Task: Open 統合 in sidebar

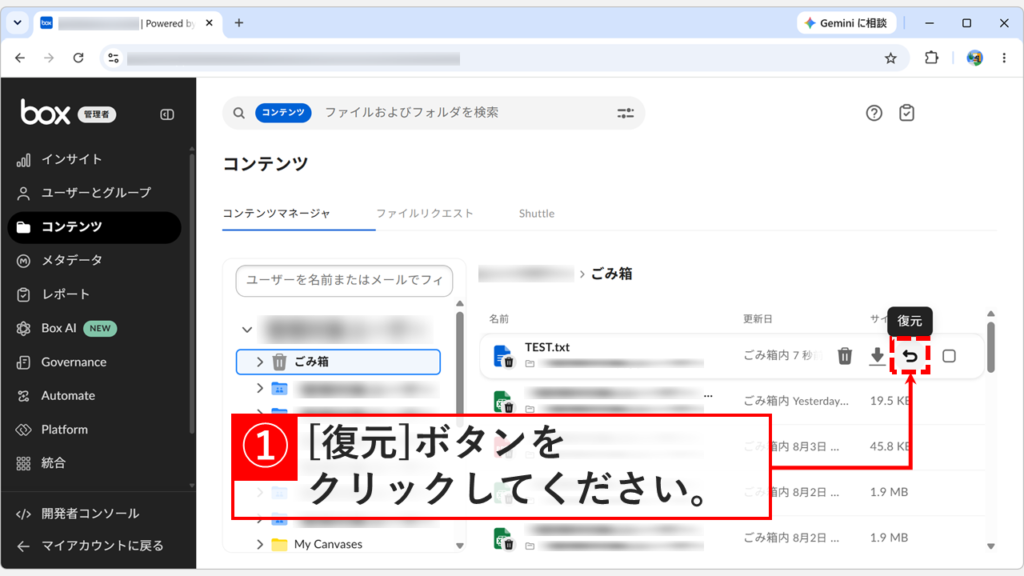Action: pyautogui.click(x=94, y=463)
